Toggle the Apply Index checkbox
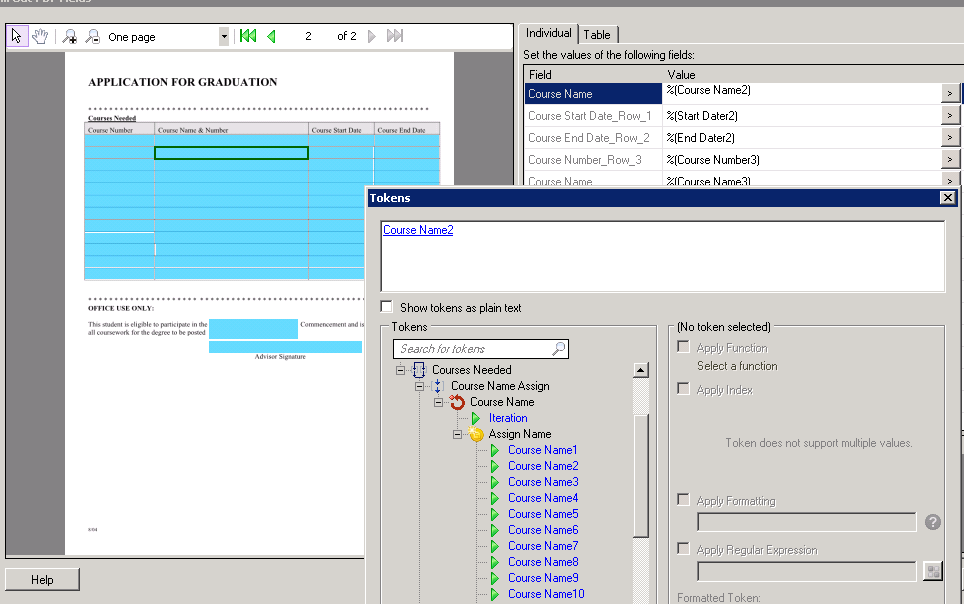This screenshot has height=604, width=964. (x=683, y=389)
